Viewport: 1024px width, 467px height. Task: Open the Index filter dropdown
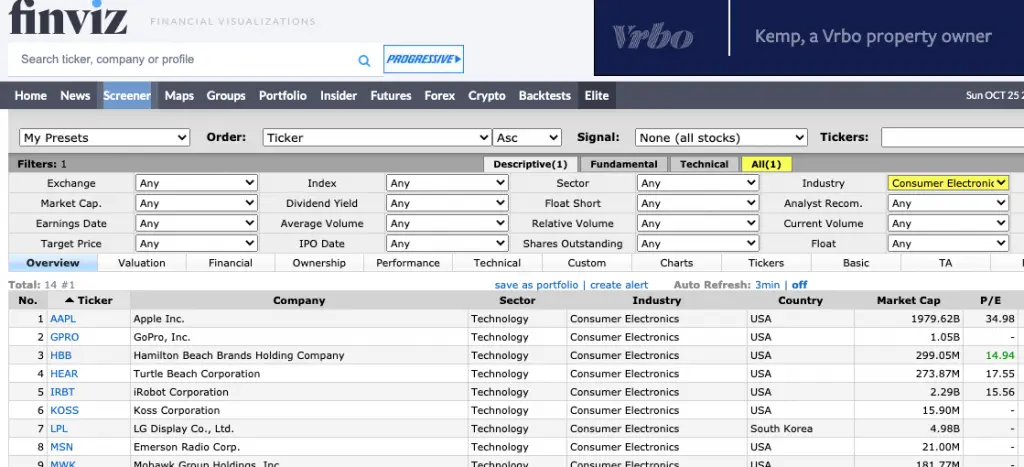click(x=447, y=183)
